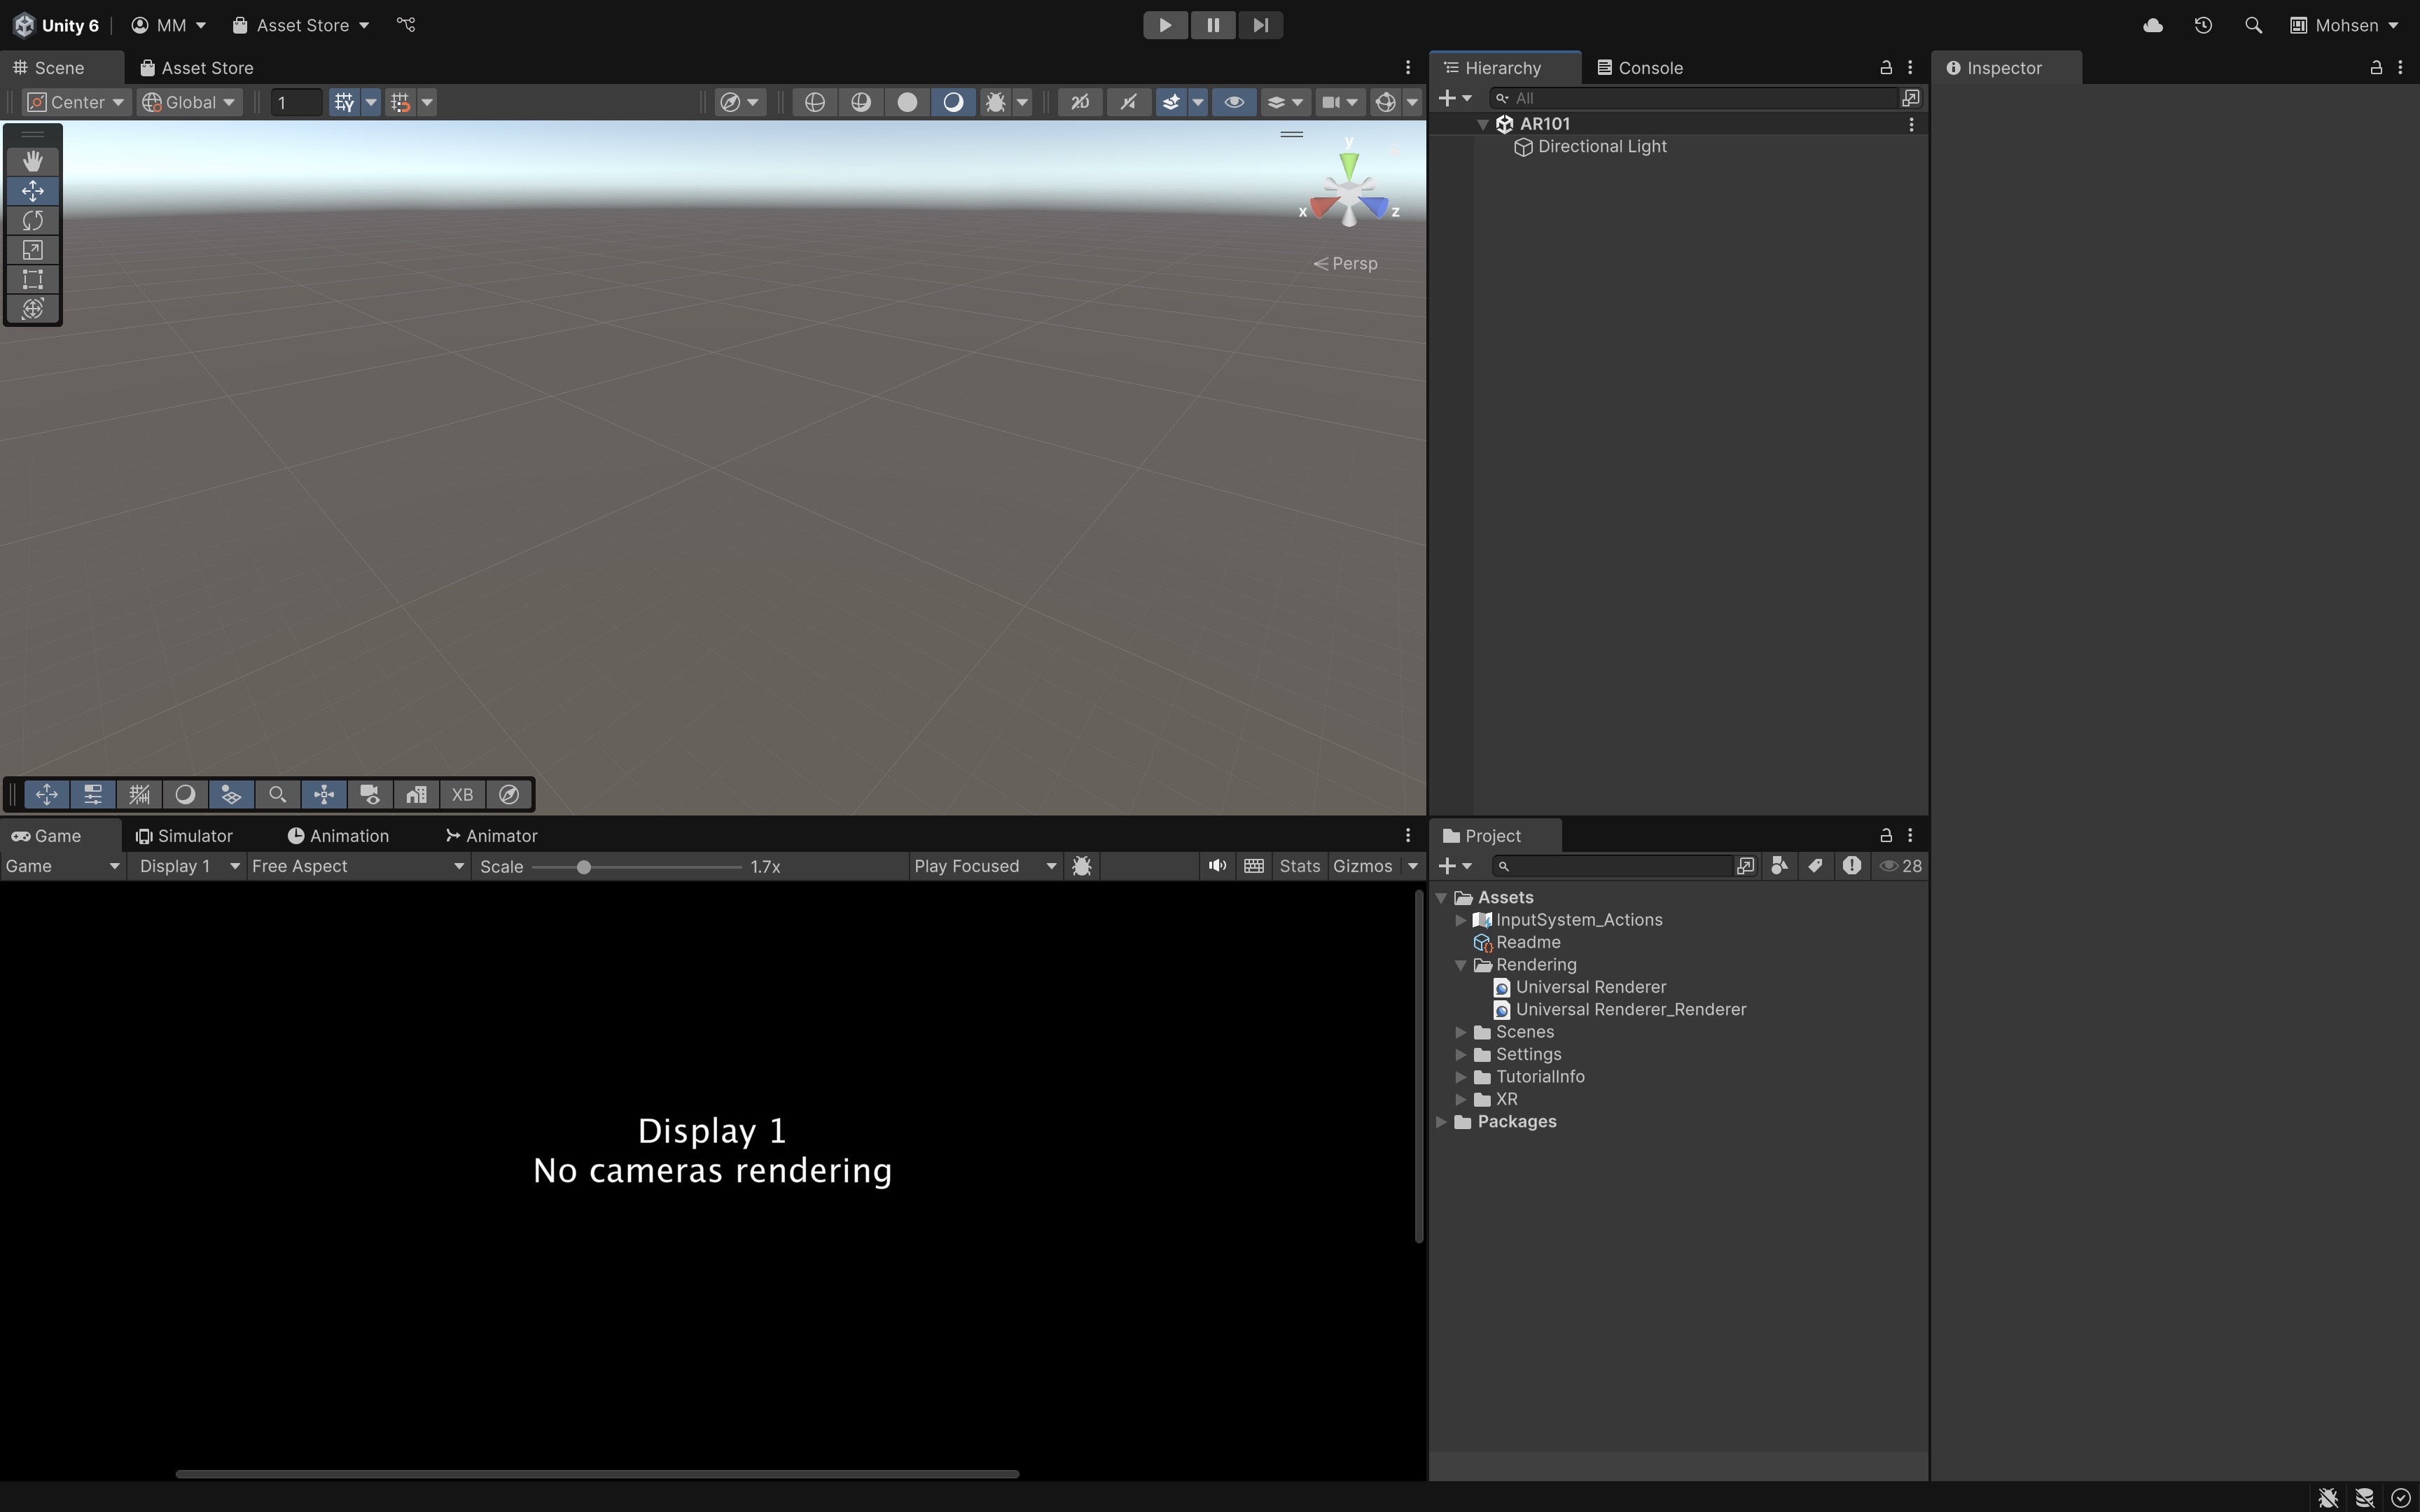Adjust the Game view Scale slider
The width and height of the screenshot is (2420, 1512).
[584, 867]
